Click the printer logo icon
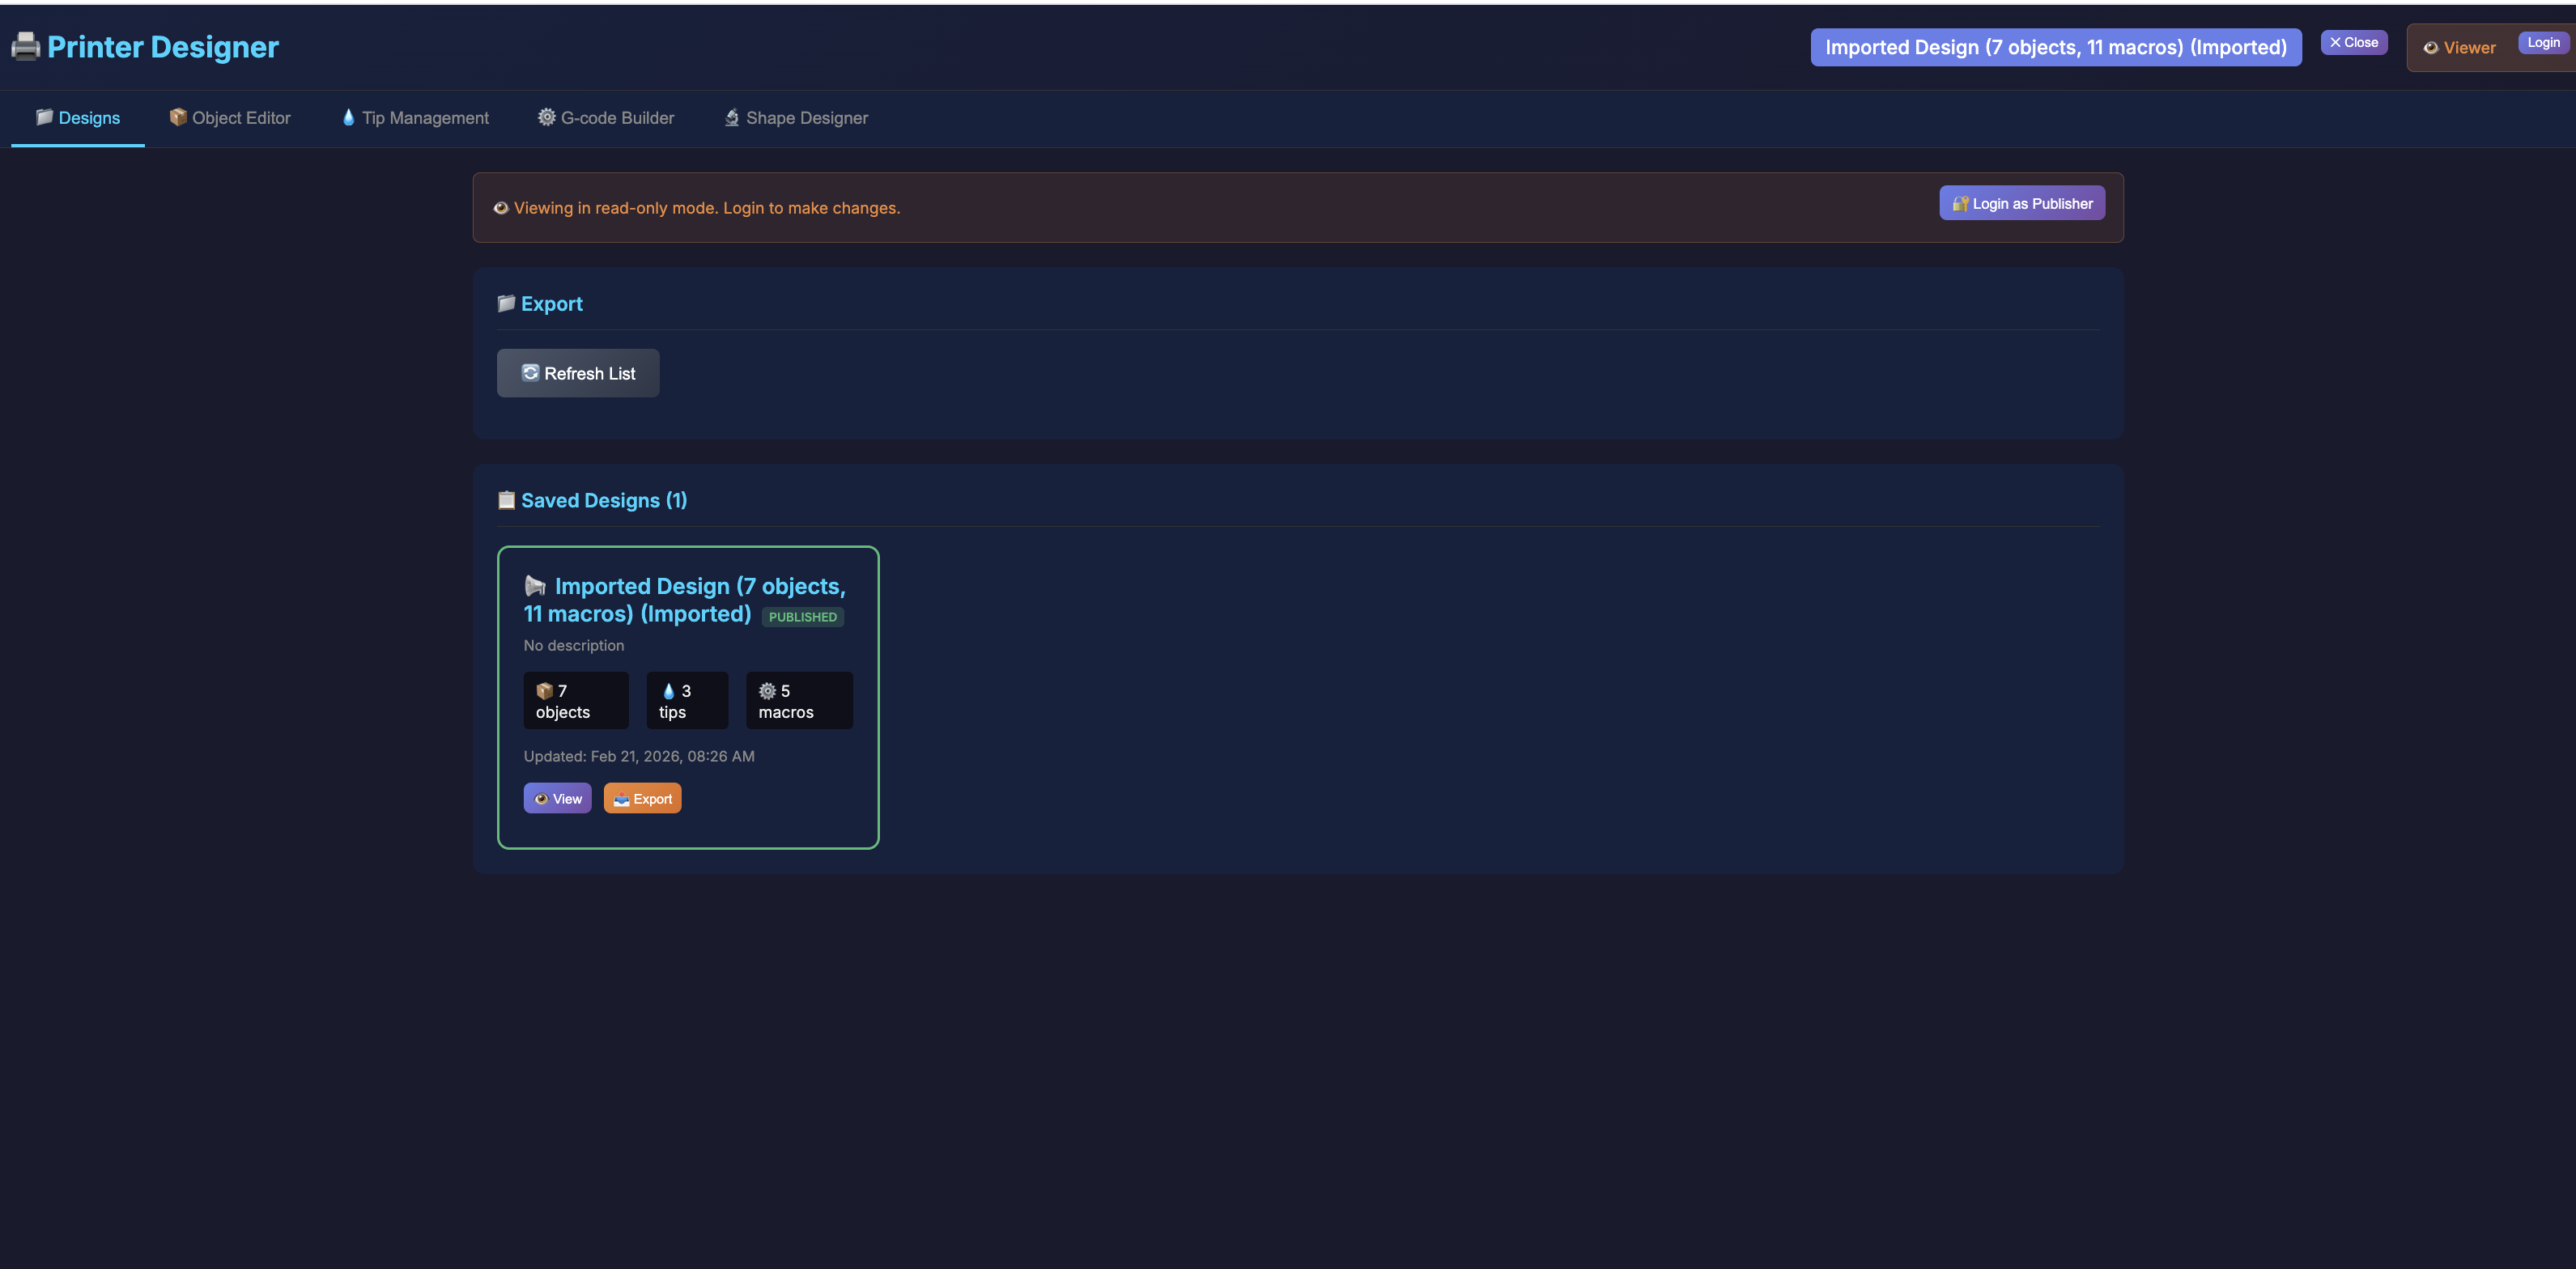The width and height of the screenshot is (2576, 1269). click(x=25, y=46)
